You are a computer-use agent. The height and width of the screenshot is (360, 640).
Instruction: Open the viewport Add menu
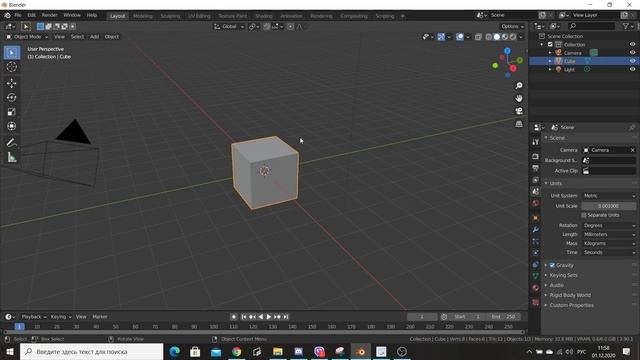coord(94,37)
